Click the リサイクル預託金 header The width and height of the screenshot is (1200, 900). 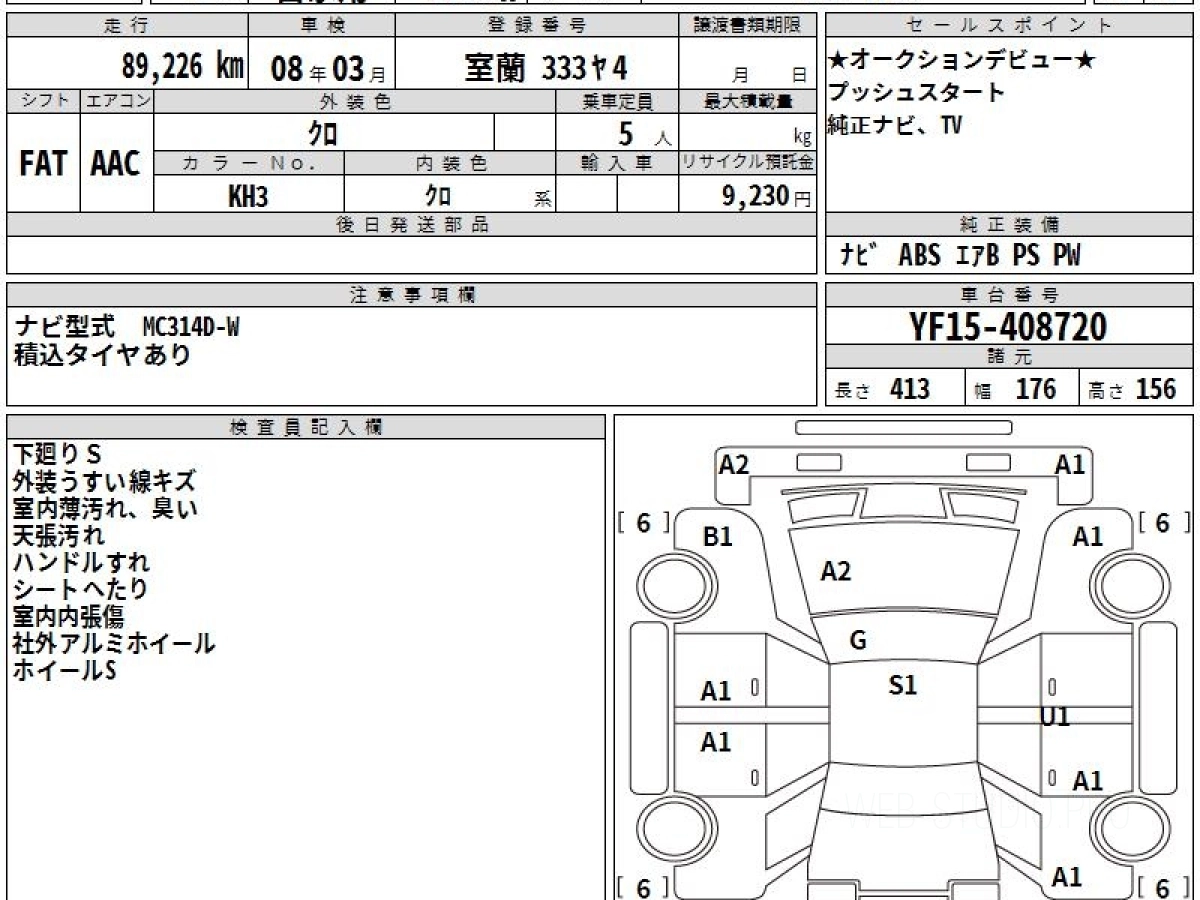pyautogui.click(x=747, y=163)
